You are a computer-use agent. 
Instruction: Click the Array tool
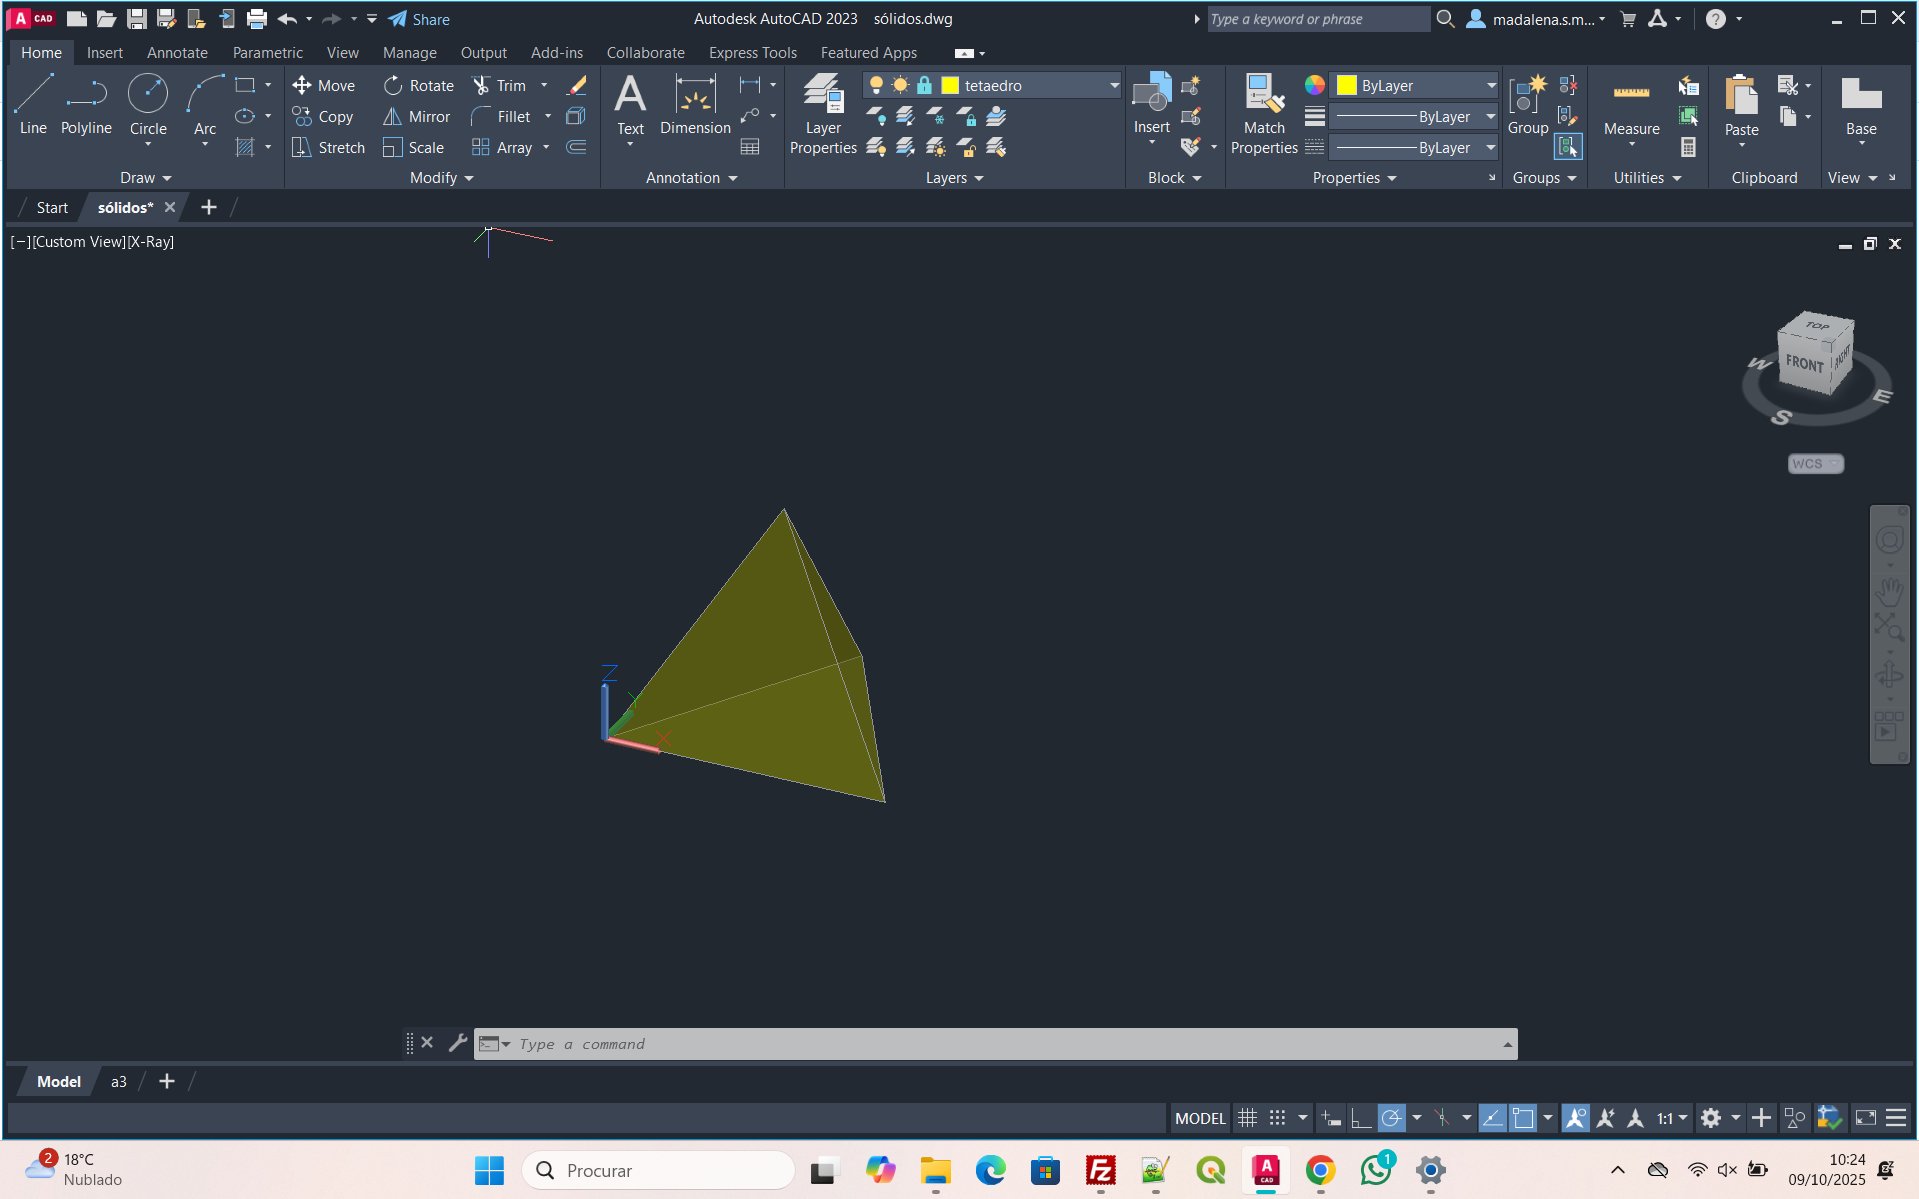tap(503, 148)
